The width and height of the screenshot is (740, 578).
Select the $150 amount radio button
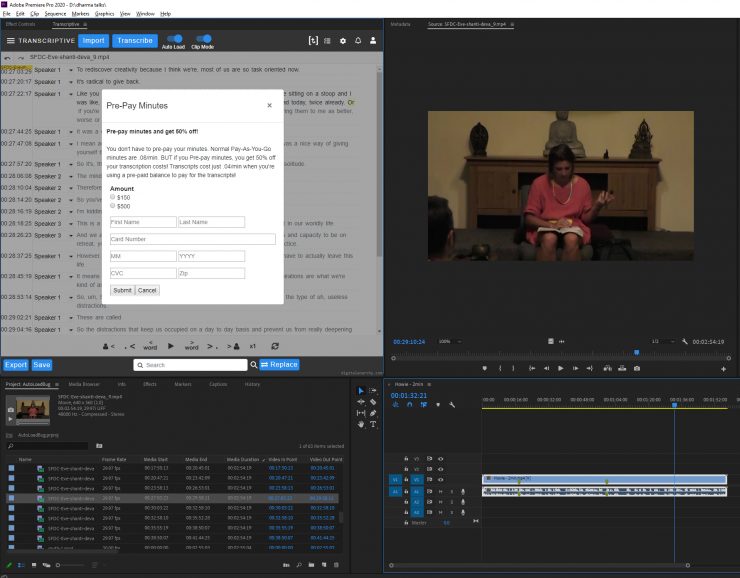pos(113,197)
